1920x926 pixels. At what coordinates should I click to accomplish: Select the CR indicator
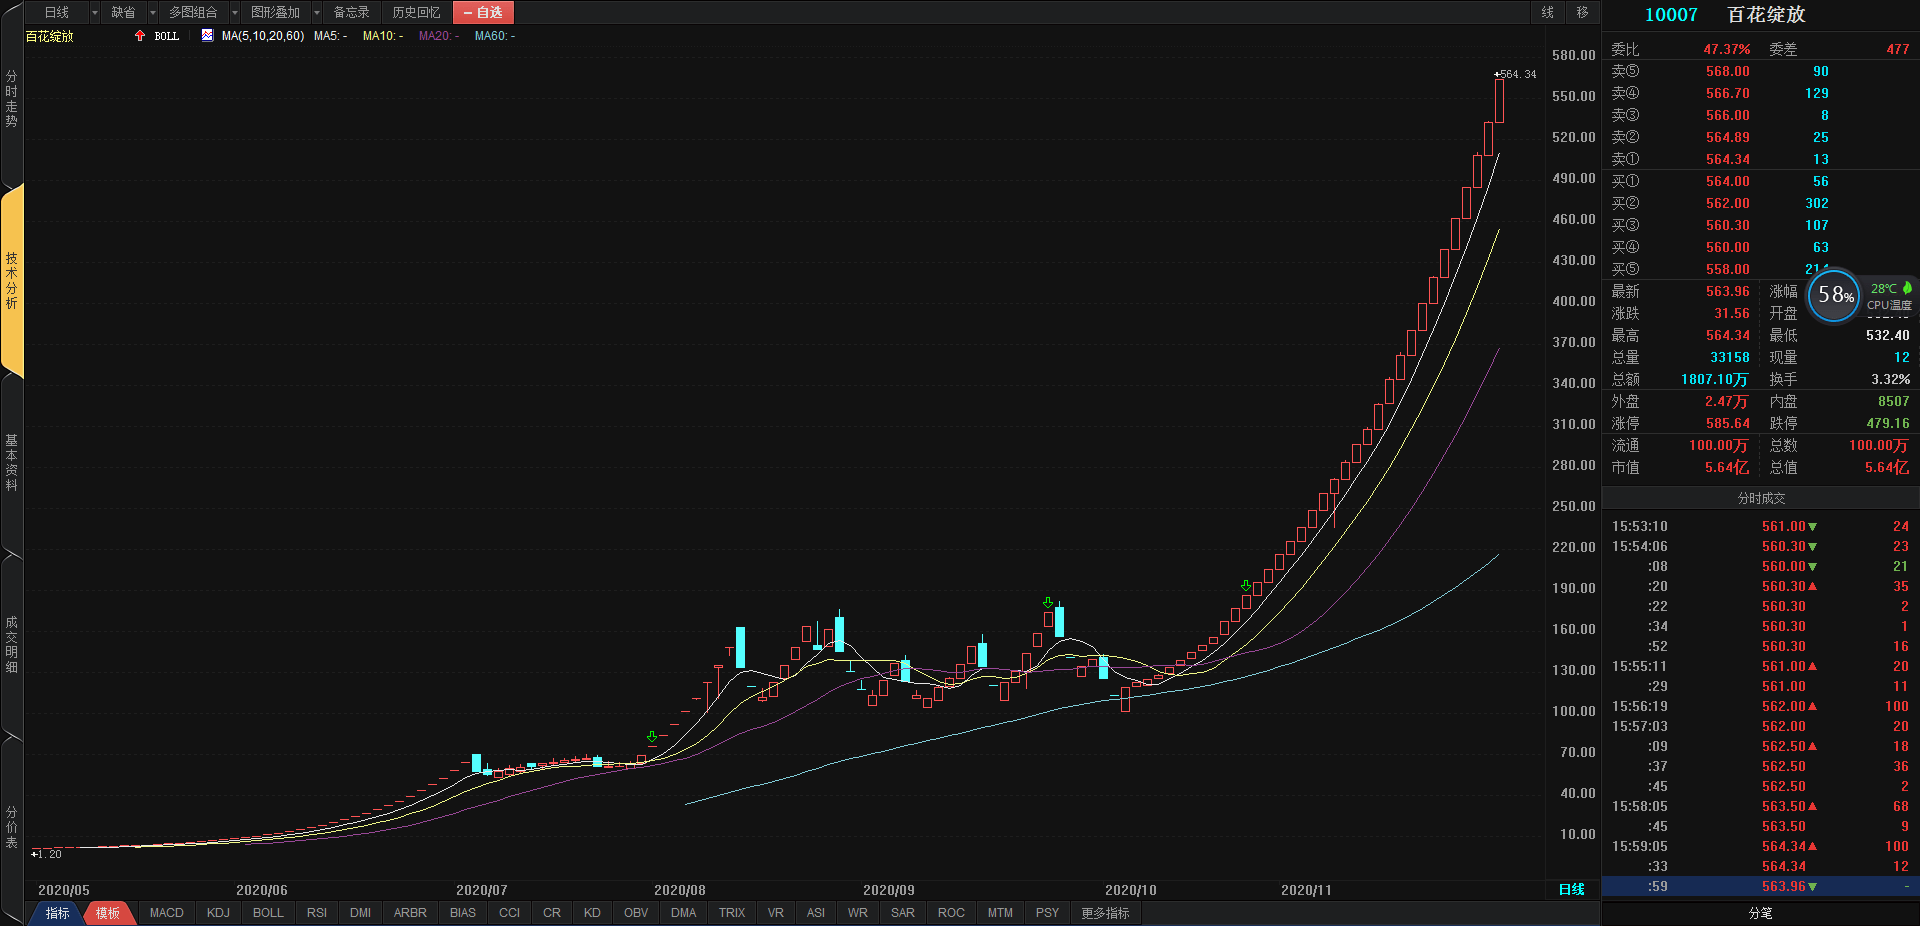point(552,913)
